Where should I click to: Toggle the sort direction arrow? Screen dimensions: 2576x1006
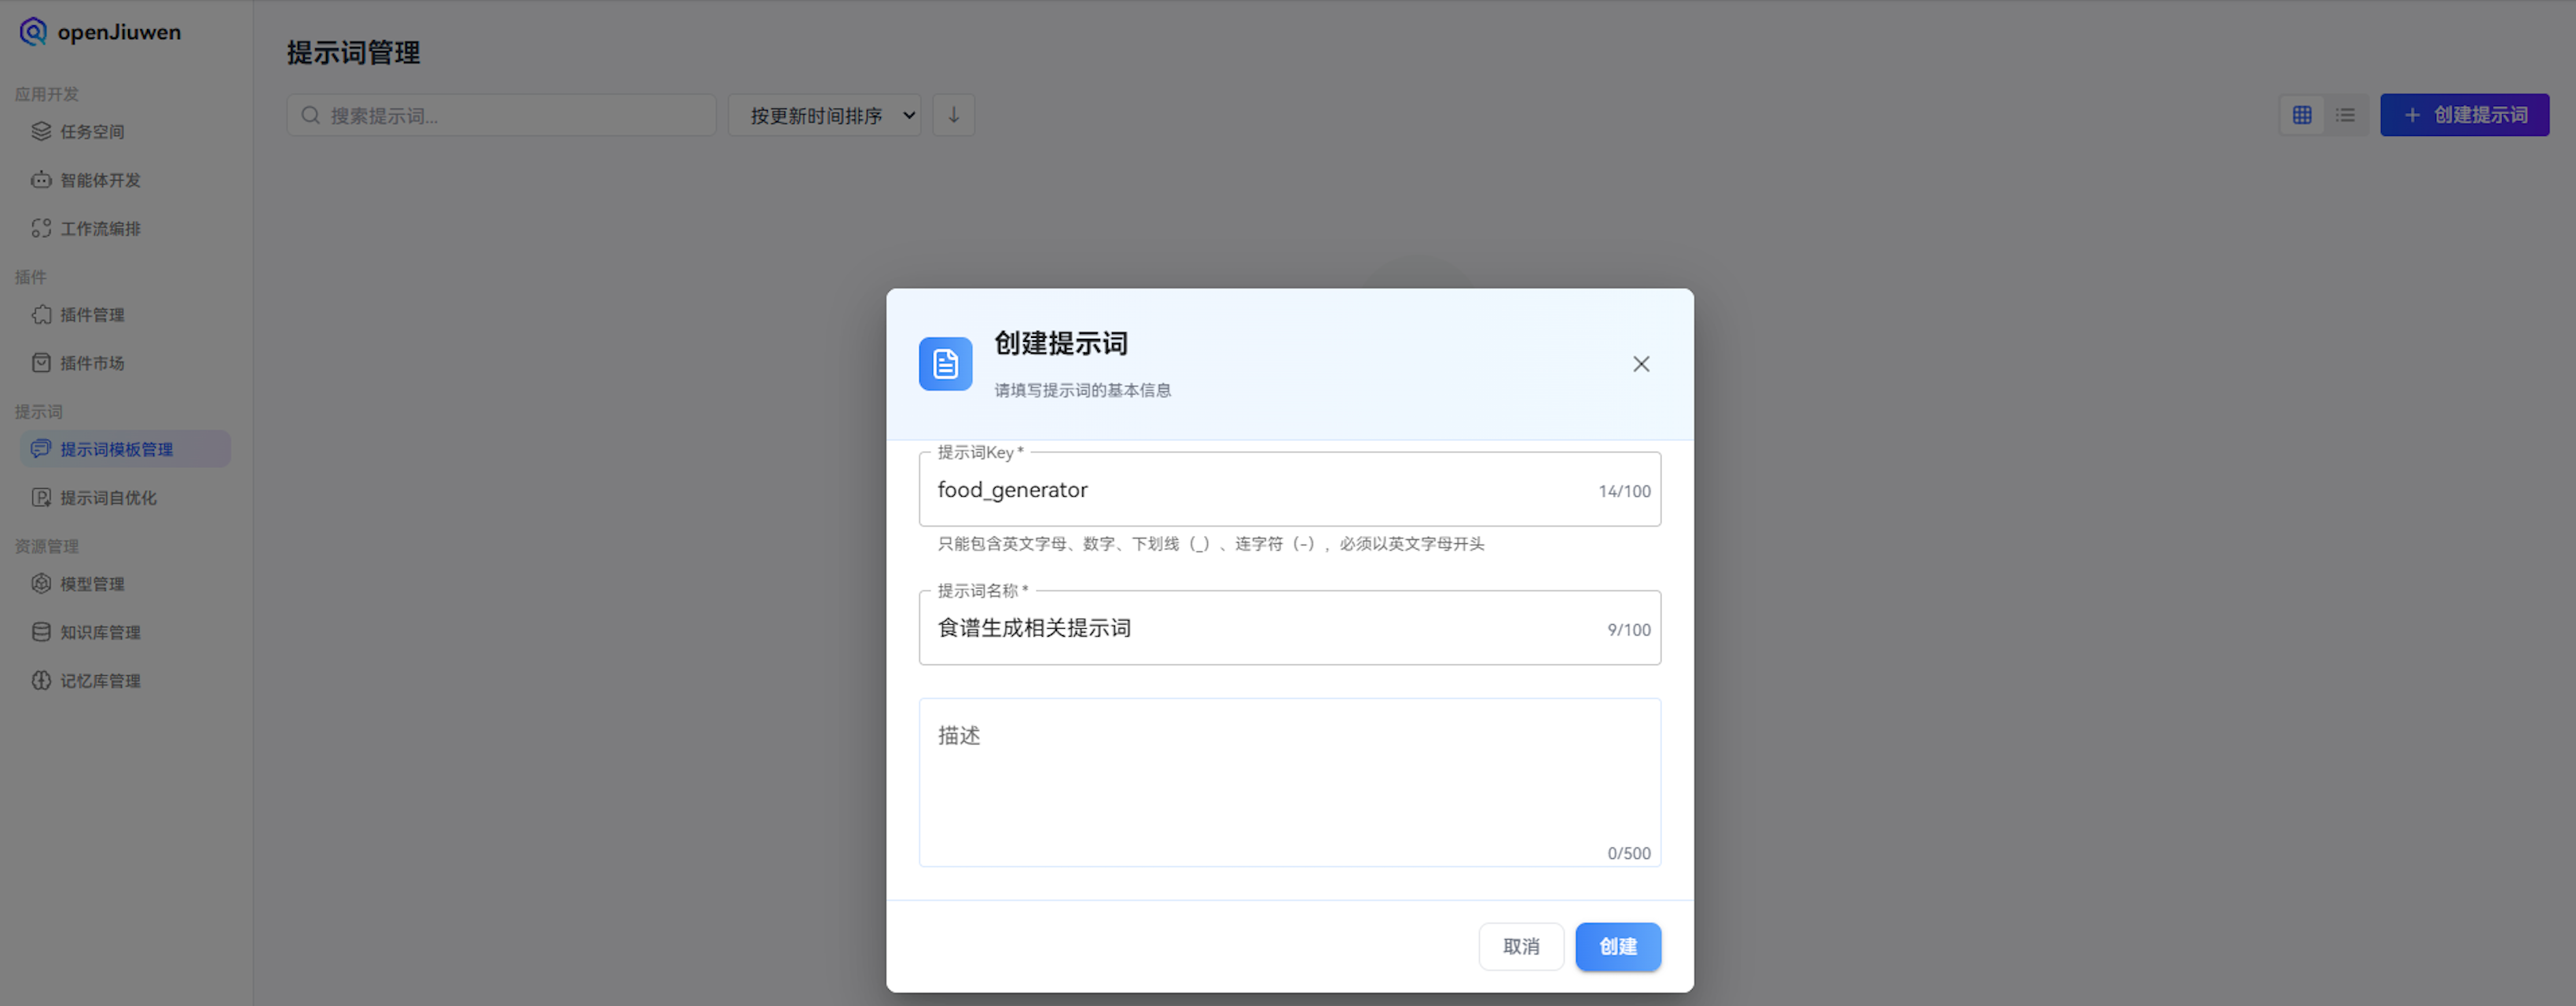coord(953,115)
